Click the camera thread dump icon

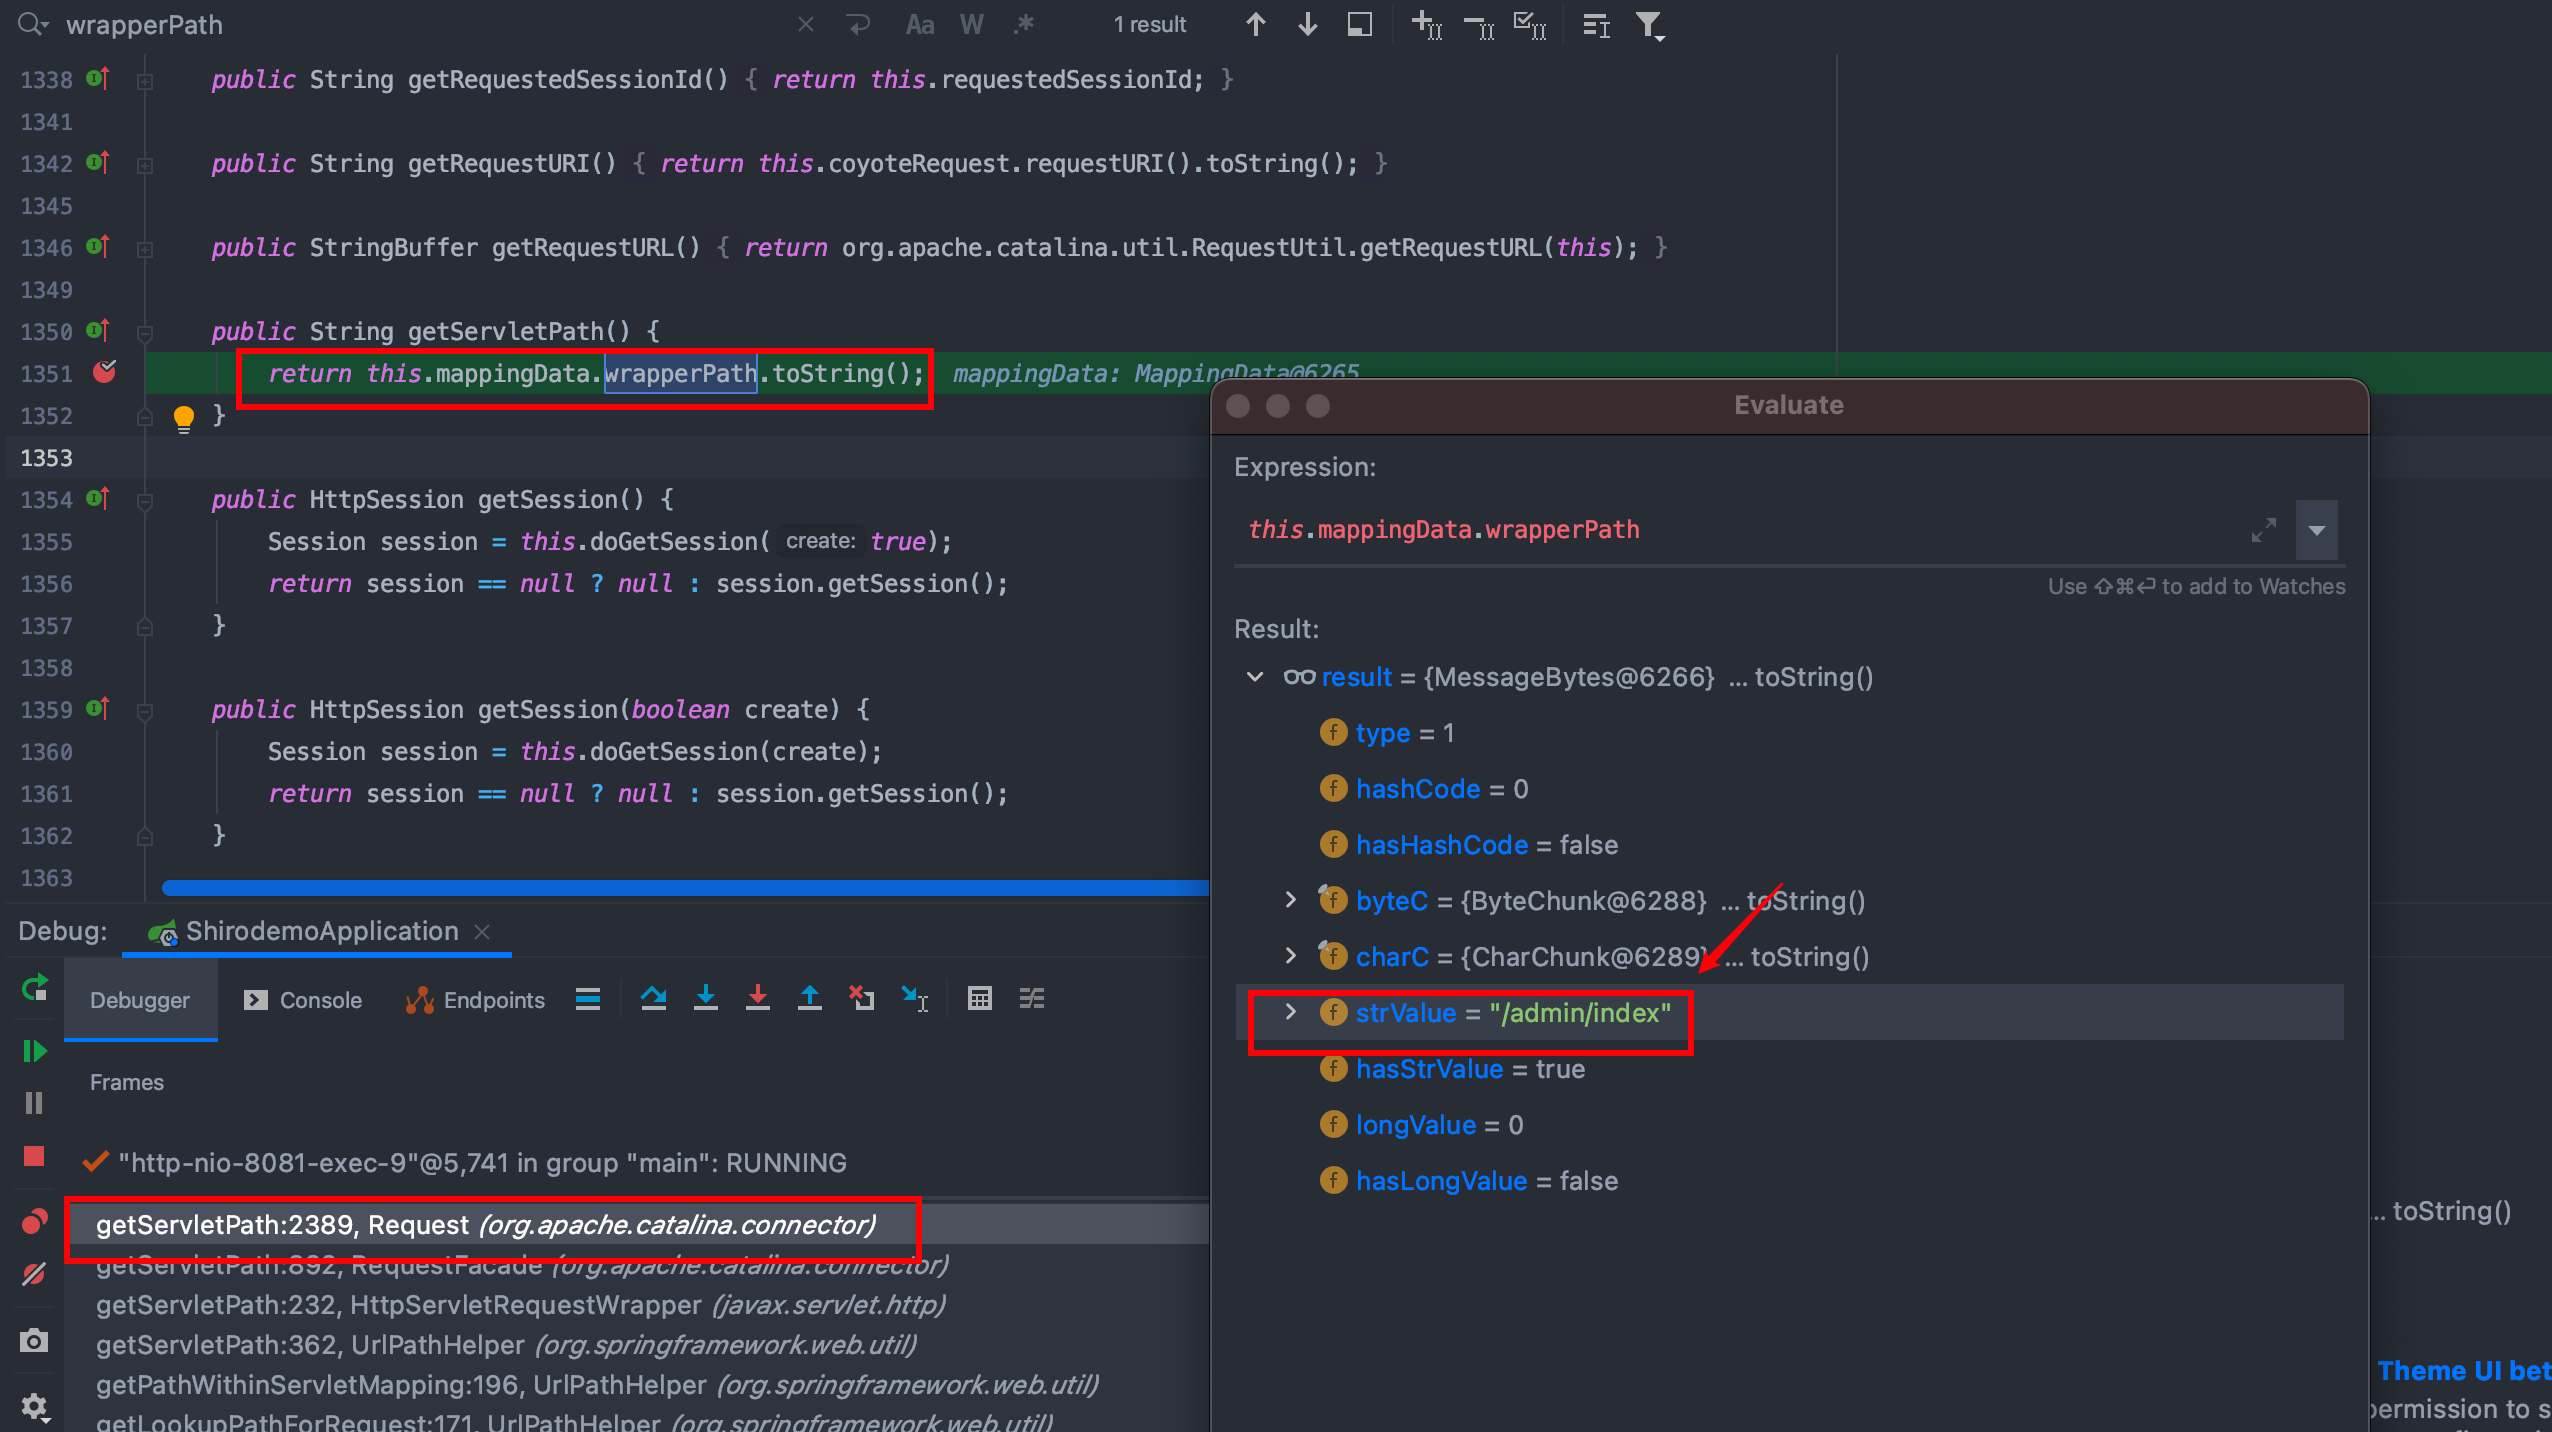point(34,1341)
